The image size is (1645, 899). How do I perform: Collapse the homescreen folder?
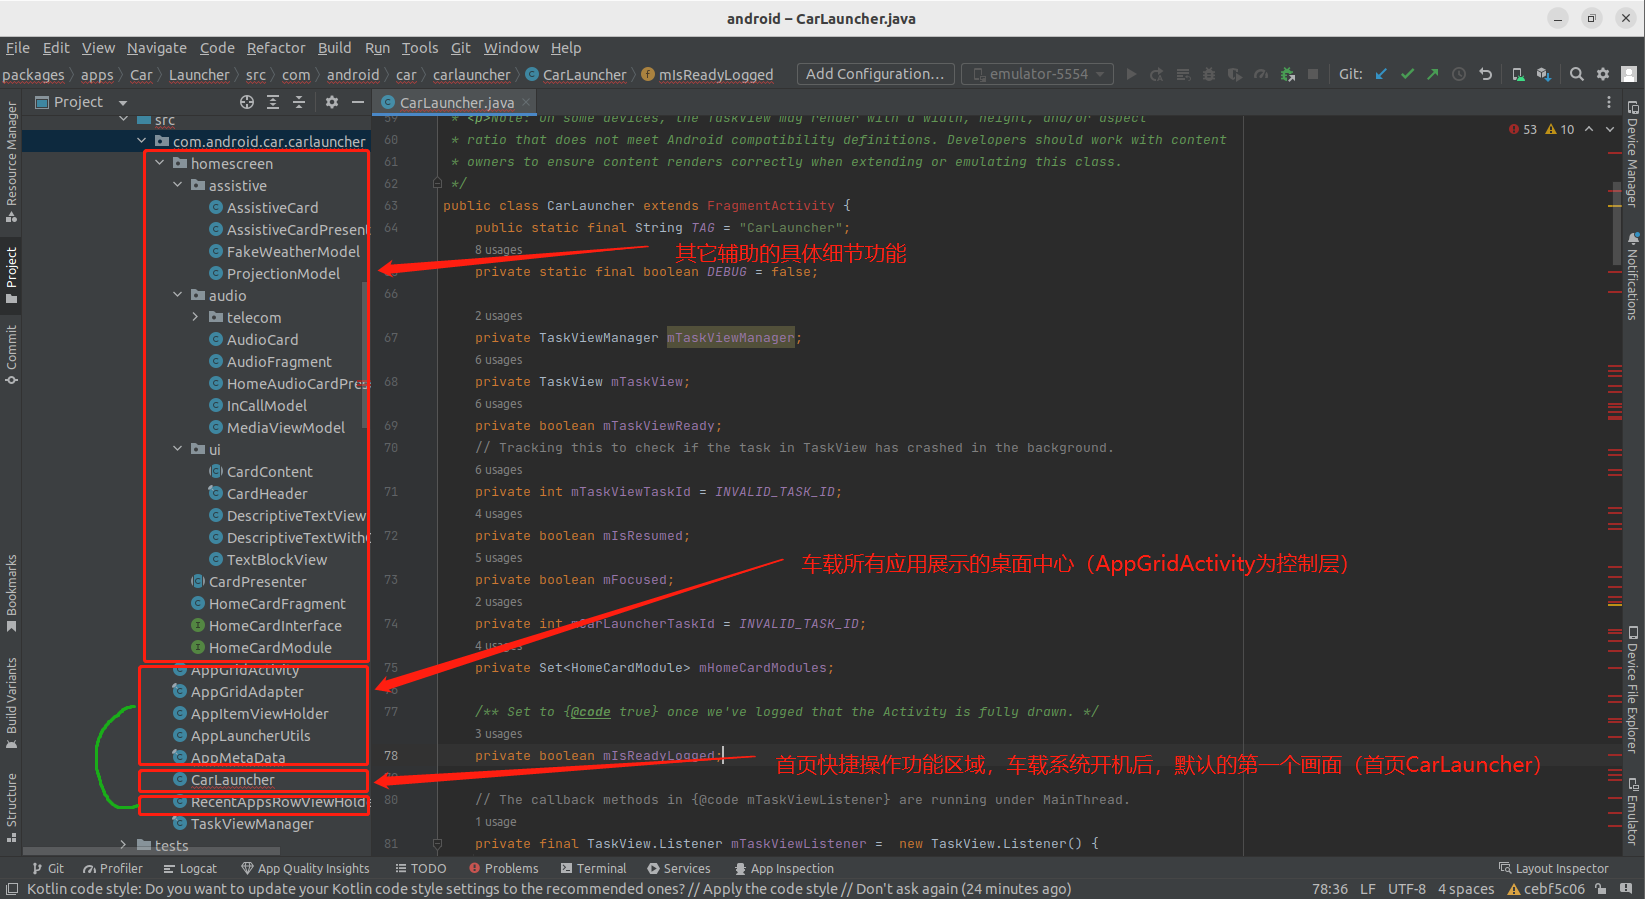[159, 163]
